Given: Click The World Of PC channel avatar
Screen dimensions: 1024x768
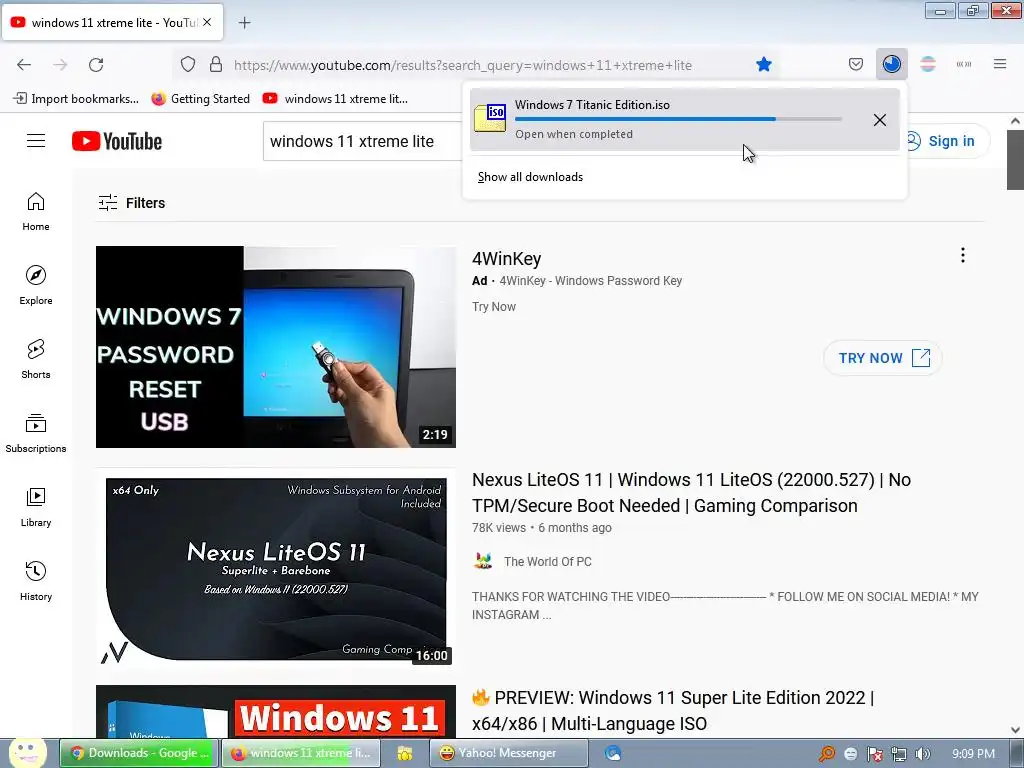Looking at the screenshot, I should (483, 561).
